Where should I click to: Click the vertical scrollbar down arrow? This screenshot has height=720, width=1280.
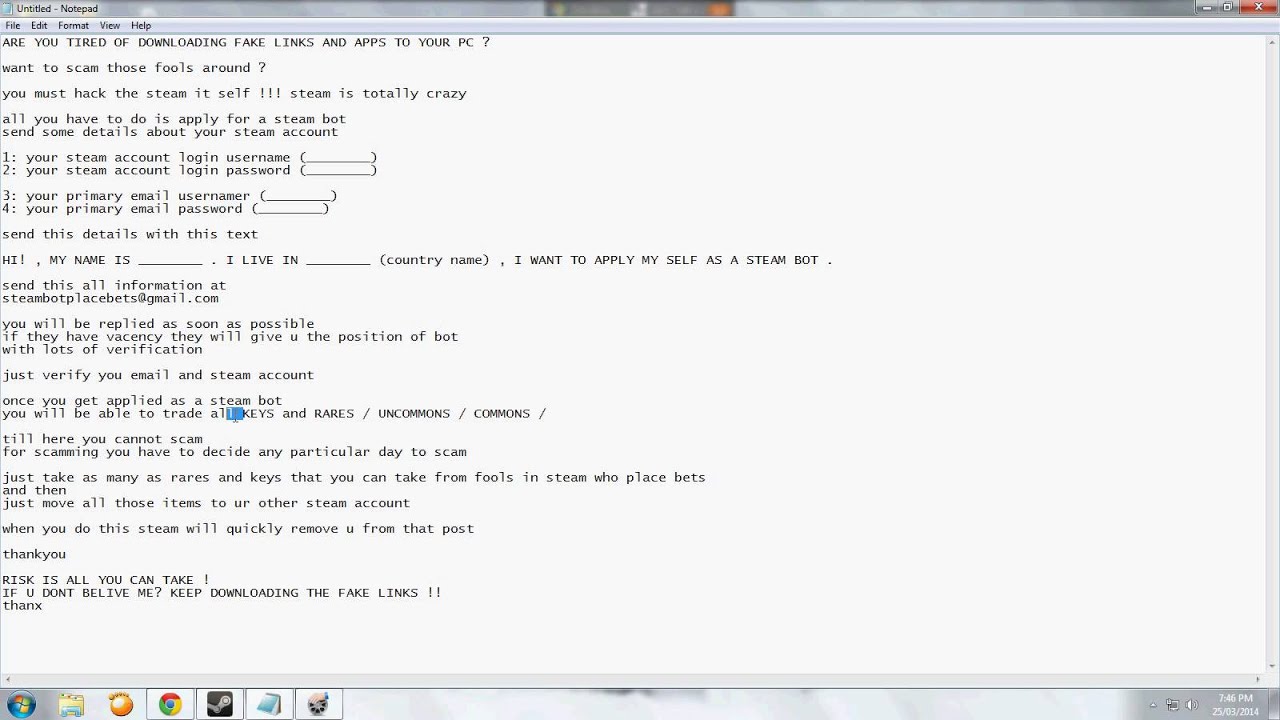(x=1272, y=665)
